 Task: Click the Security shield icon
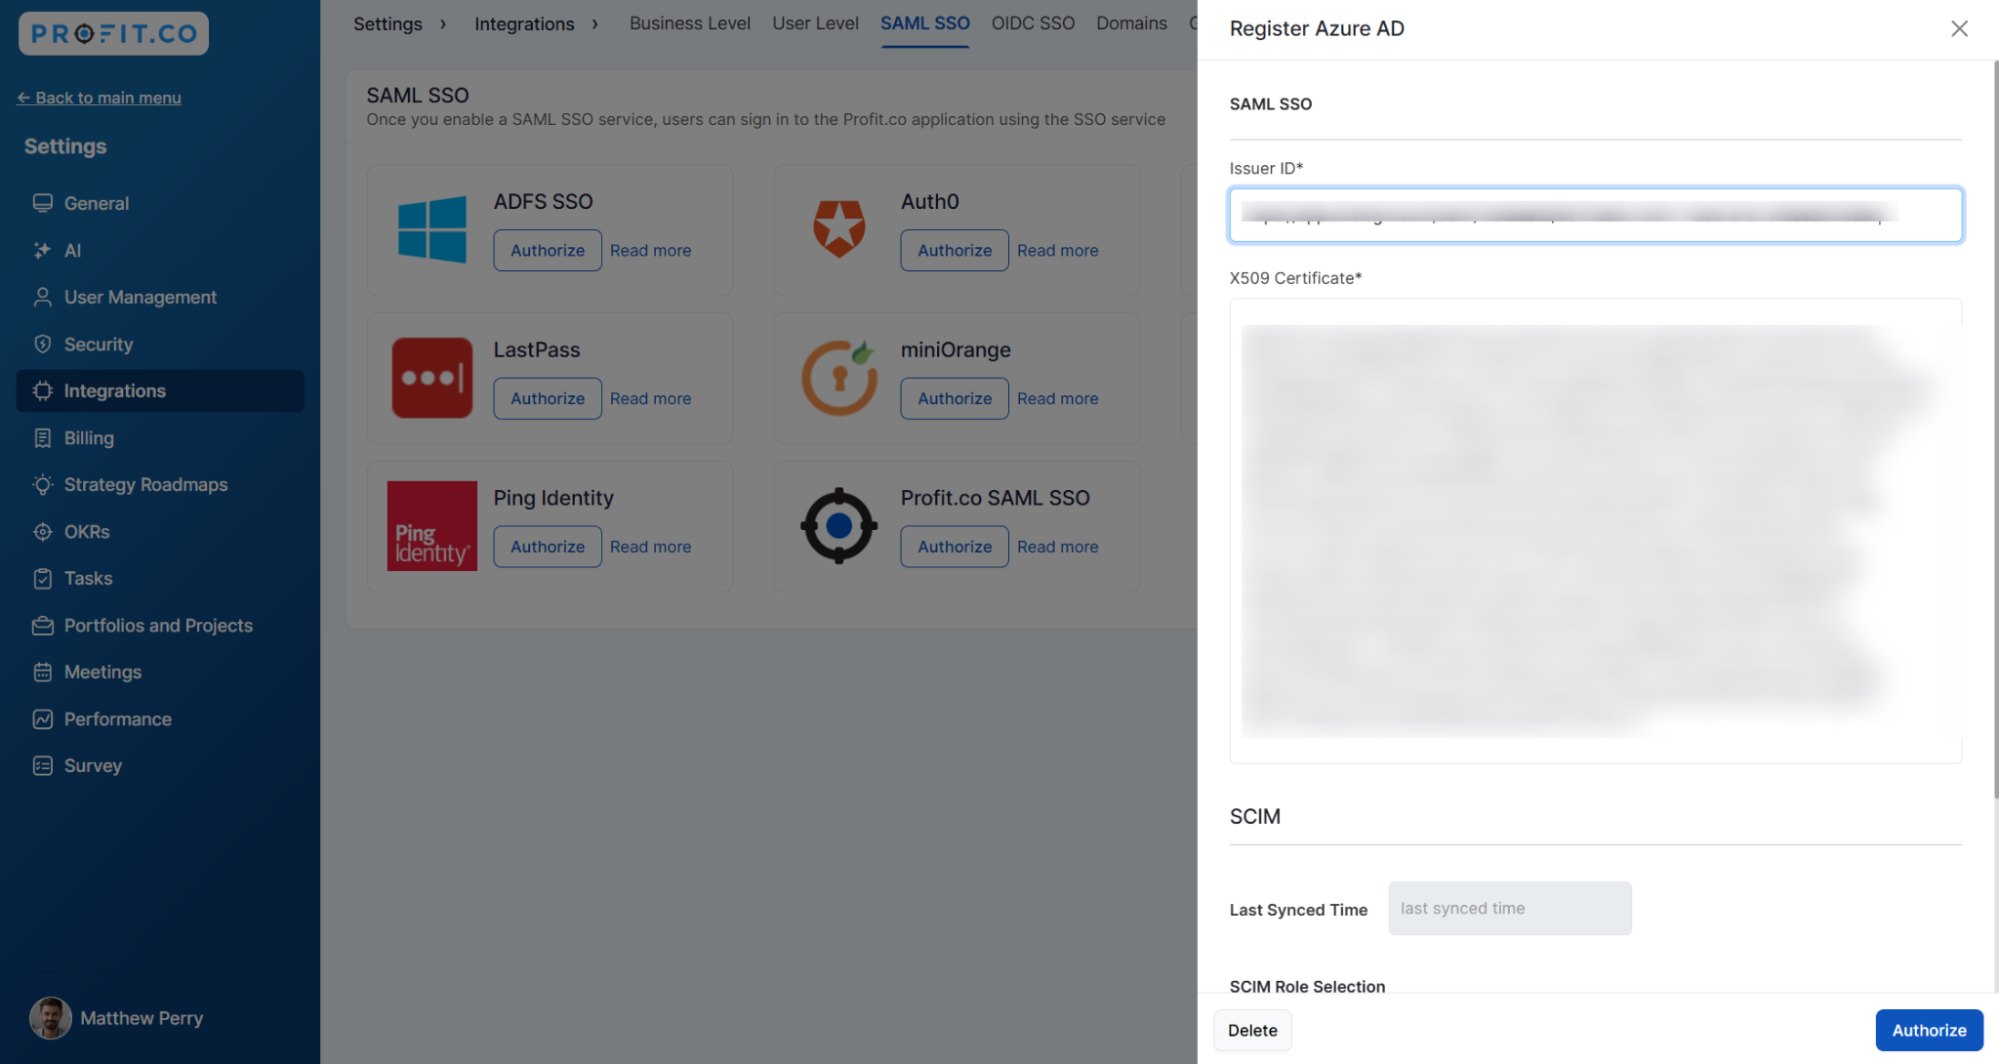42,344
